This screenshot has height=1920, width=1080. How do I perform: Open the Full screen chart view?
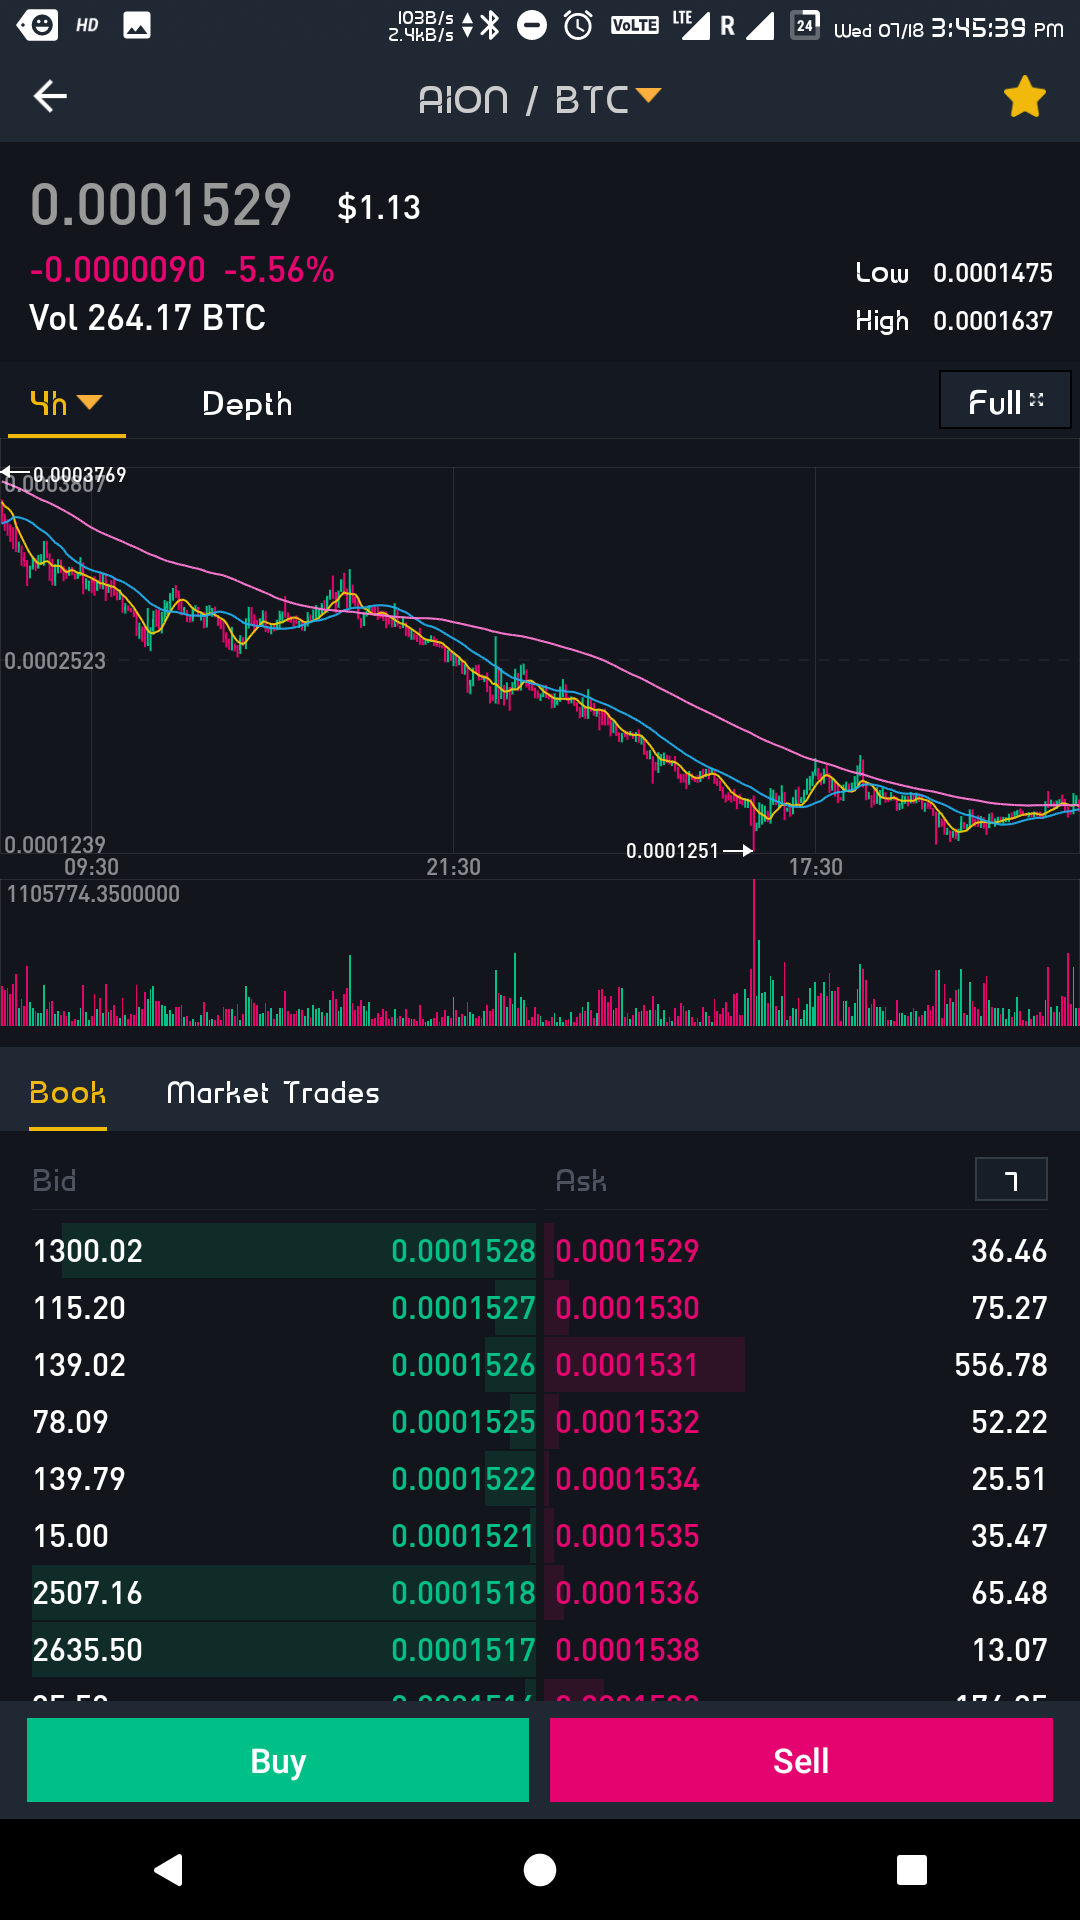[1005, 400]
